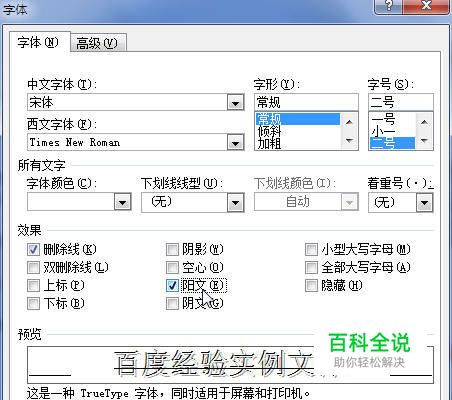Enable 小型大写字母(M) checkbox
Screen dimensions: 452x400
[x=311, y=249]
